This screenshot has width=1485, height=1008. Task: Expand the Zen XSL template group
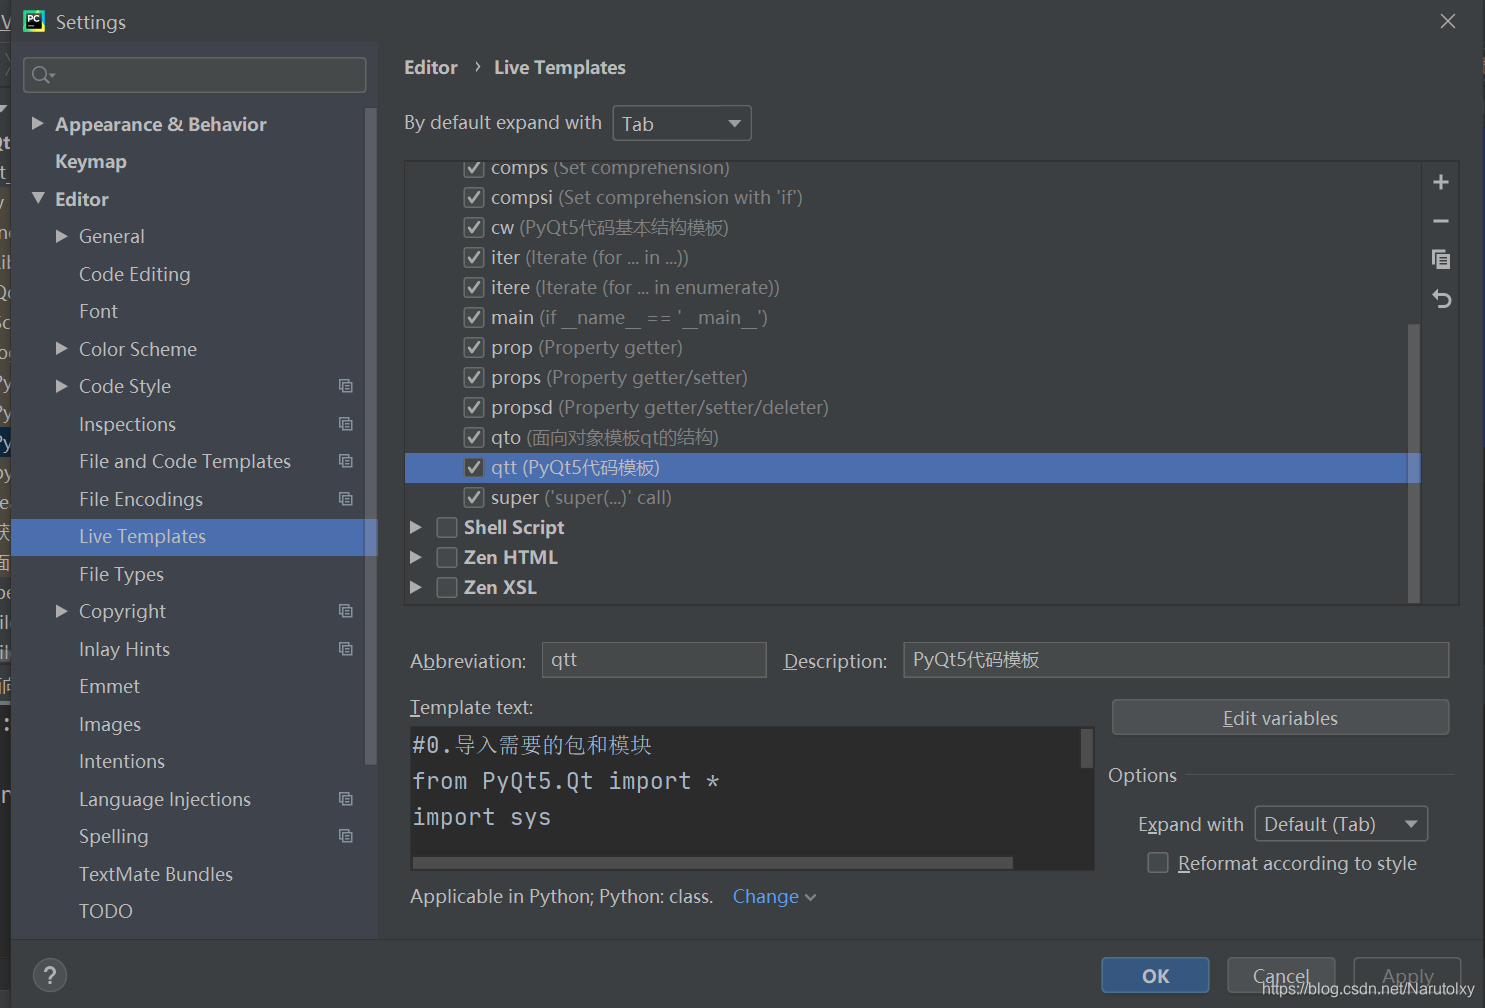(416, 587)
